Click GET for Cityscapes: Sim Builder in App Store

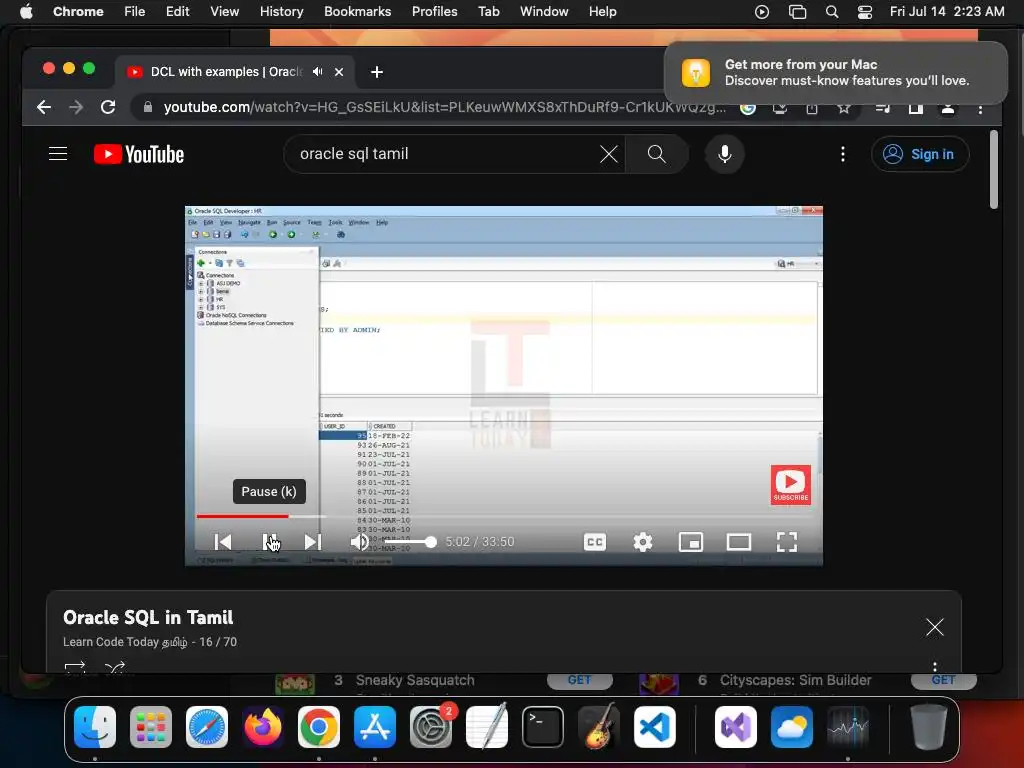(944, 680)
